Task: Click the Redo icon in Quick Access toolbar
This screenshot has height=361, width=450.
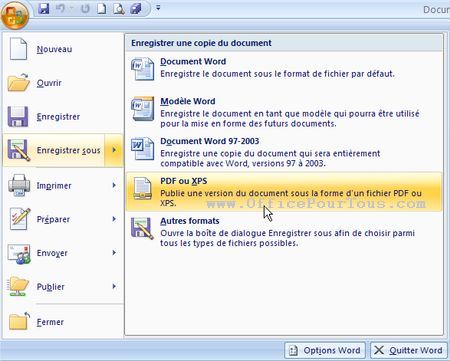Action: (x=85, y=8)
